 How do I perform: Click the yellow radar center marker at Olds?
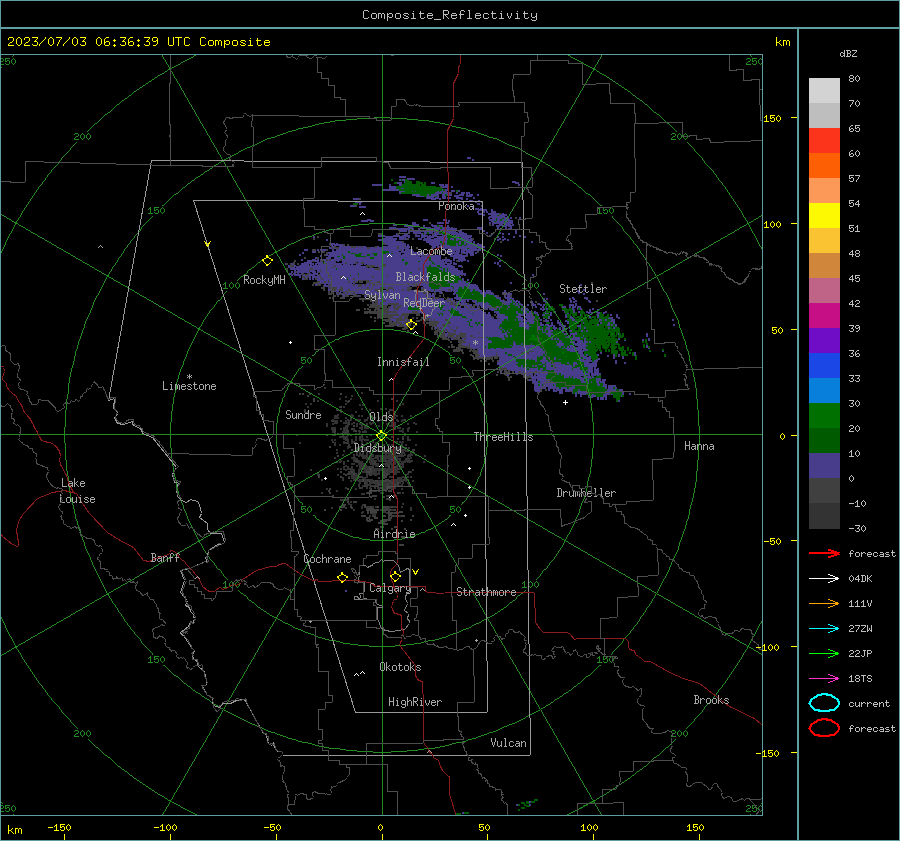click(x=381, y=436)
